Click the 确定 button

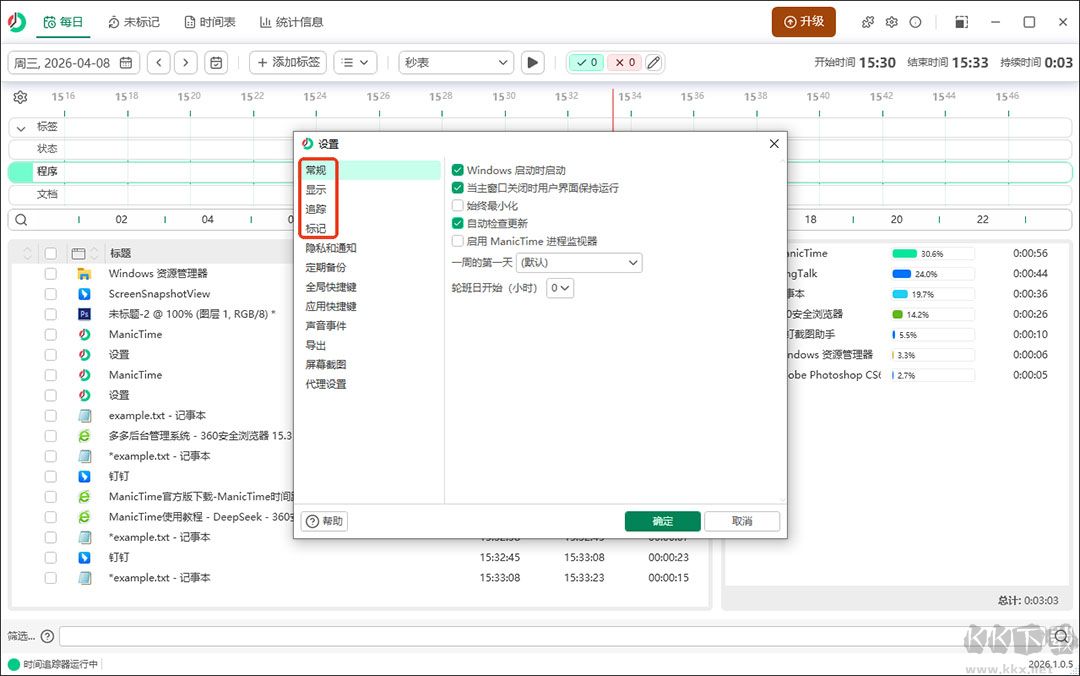tap(663, 522)
